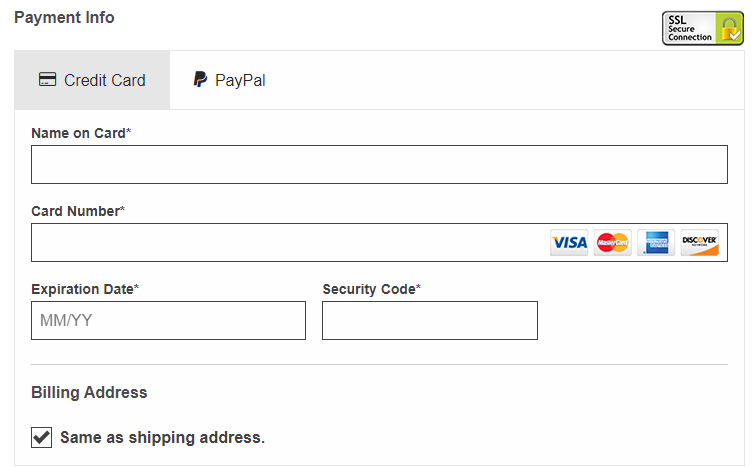The image size is (756, 467).
Task: Click the MasterCard logo
Action: (x=612, y=243)
